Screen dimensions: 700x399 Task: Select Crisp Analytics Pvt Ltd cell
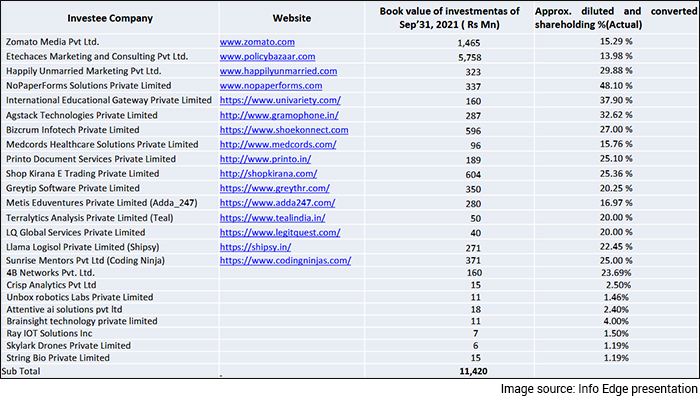[x=51, y=285]
